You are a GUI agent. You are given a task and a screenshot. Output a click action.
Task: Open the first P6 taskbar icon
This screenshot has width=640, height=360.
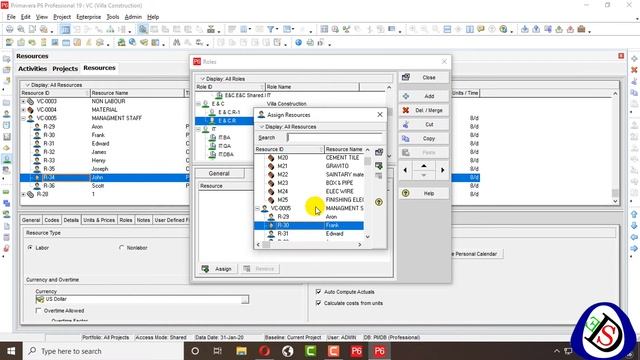(x=356, y=351)
